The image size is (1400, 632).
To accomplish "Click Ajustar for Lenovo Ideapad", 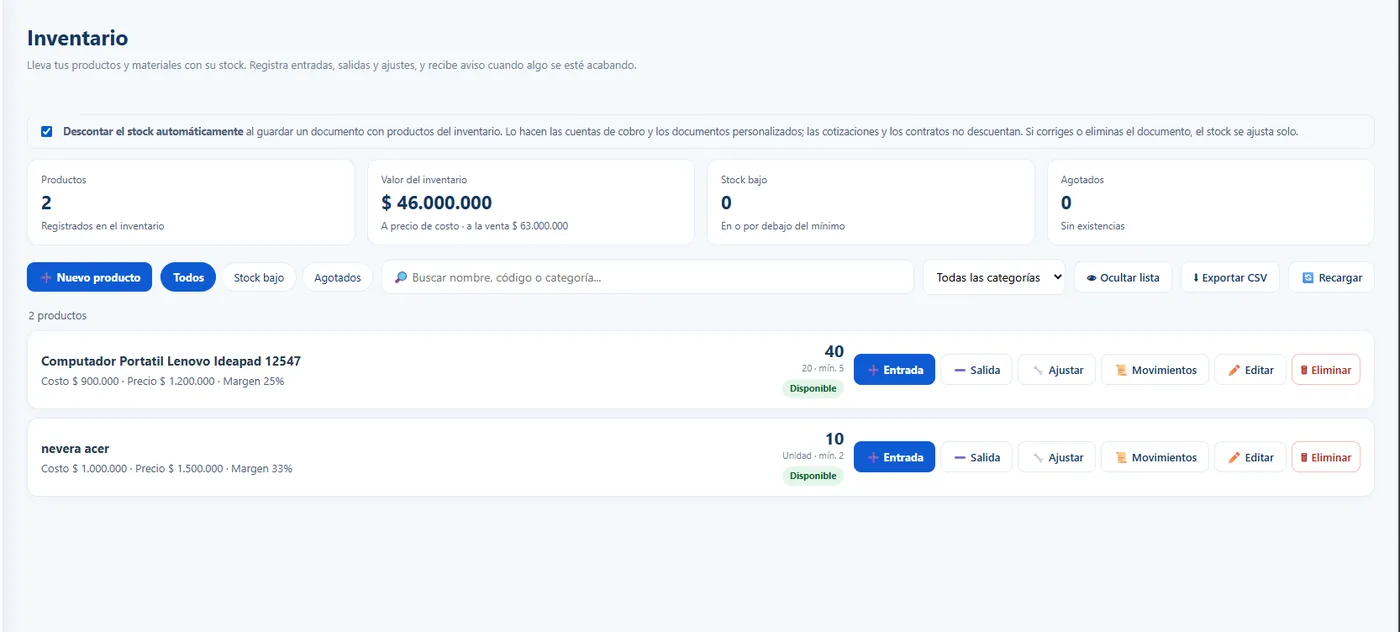I will (x=1057, y=370).
